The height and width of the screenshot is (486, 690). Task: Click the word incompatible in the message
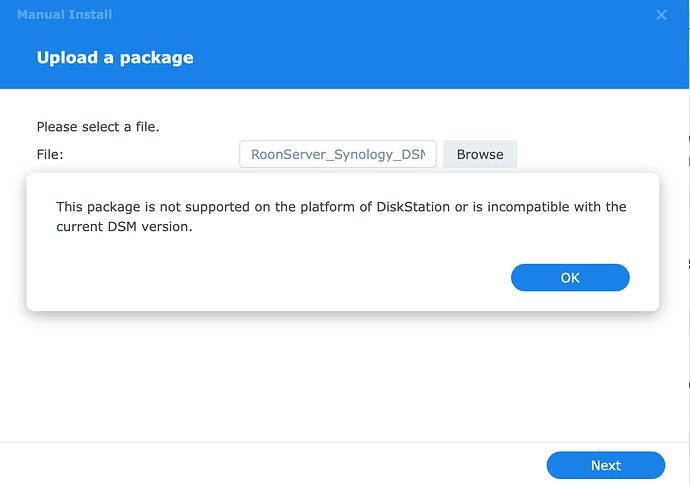coord(528,207)
